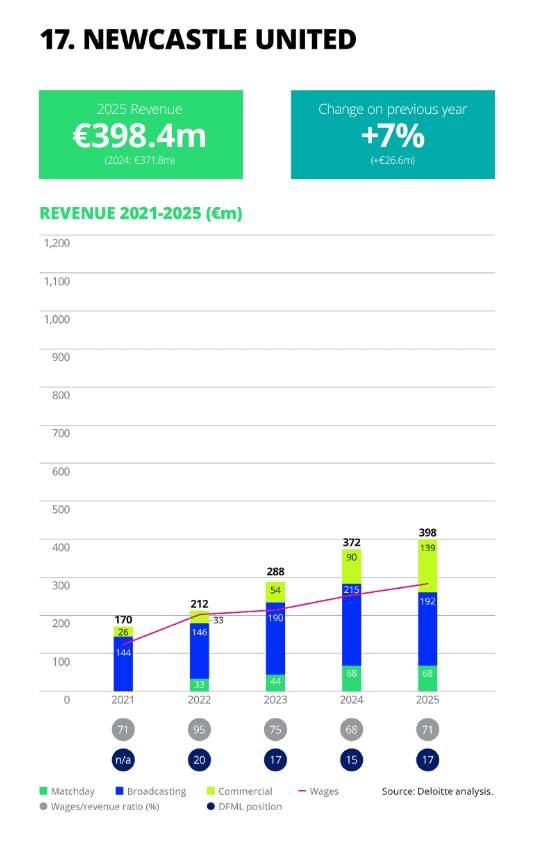Click the 2022 broadcasting bar segment 146
The width and height of the screenshot is (537, 841).
[x=199, y=651]
